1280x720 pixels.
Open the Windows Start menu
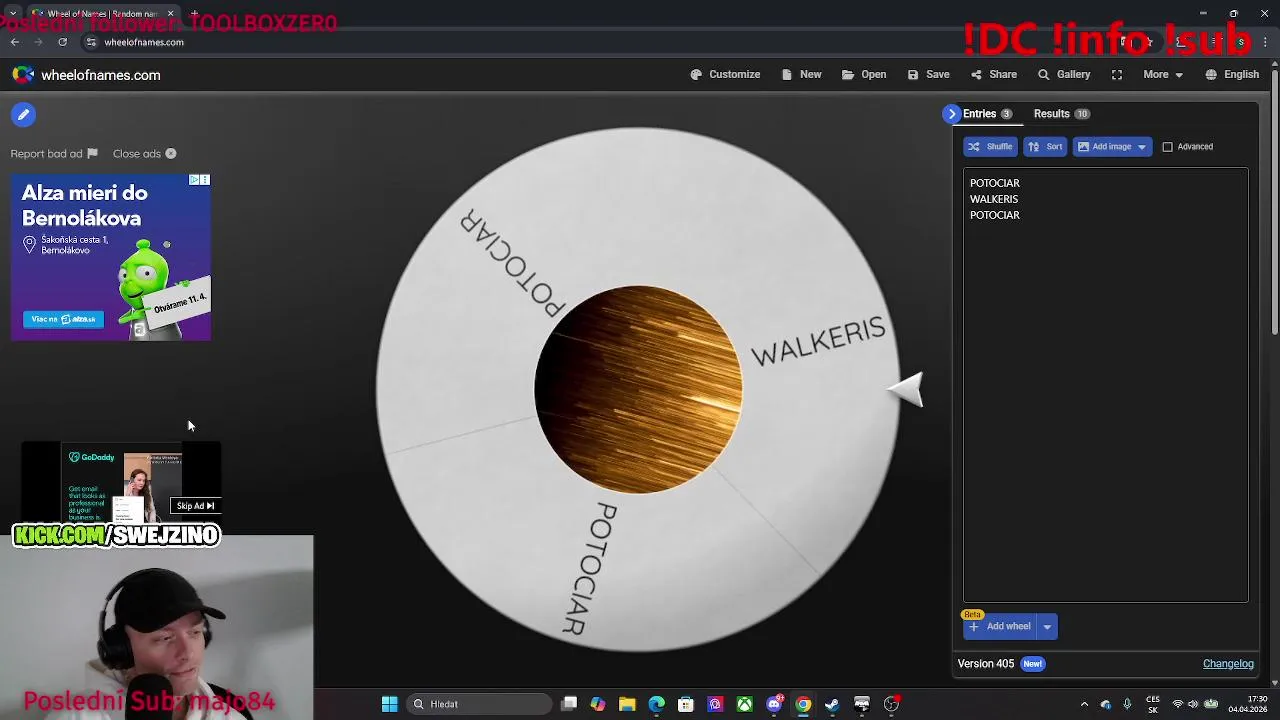[389, 704]
